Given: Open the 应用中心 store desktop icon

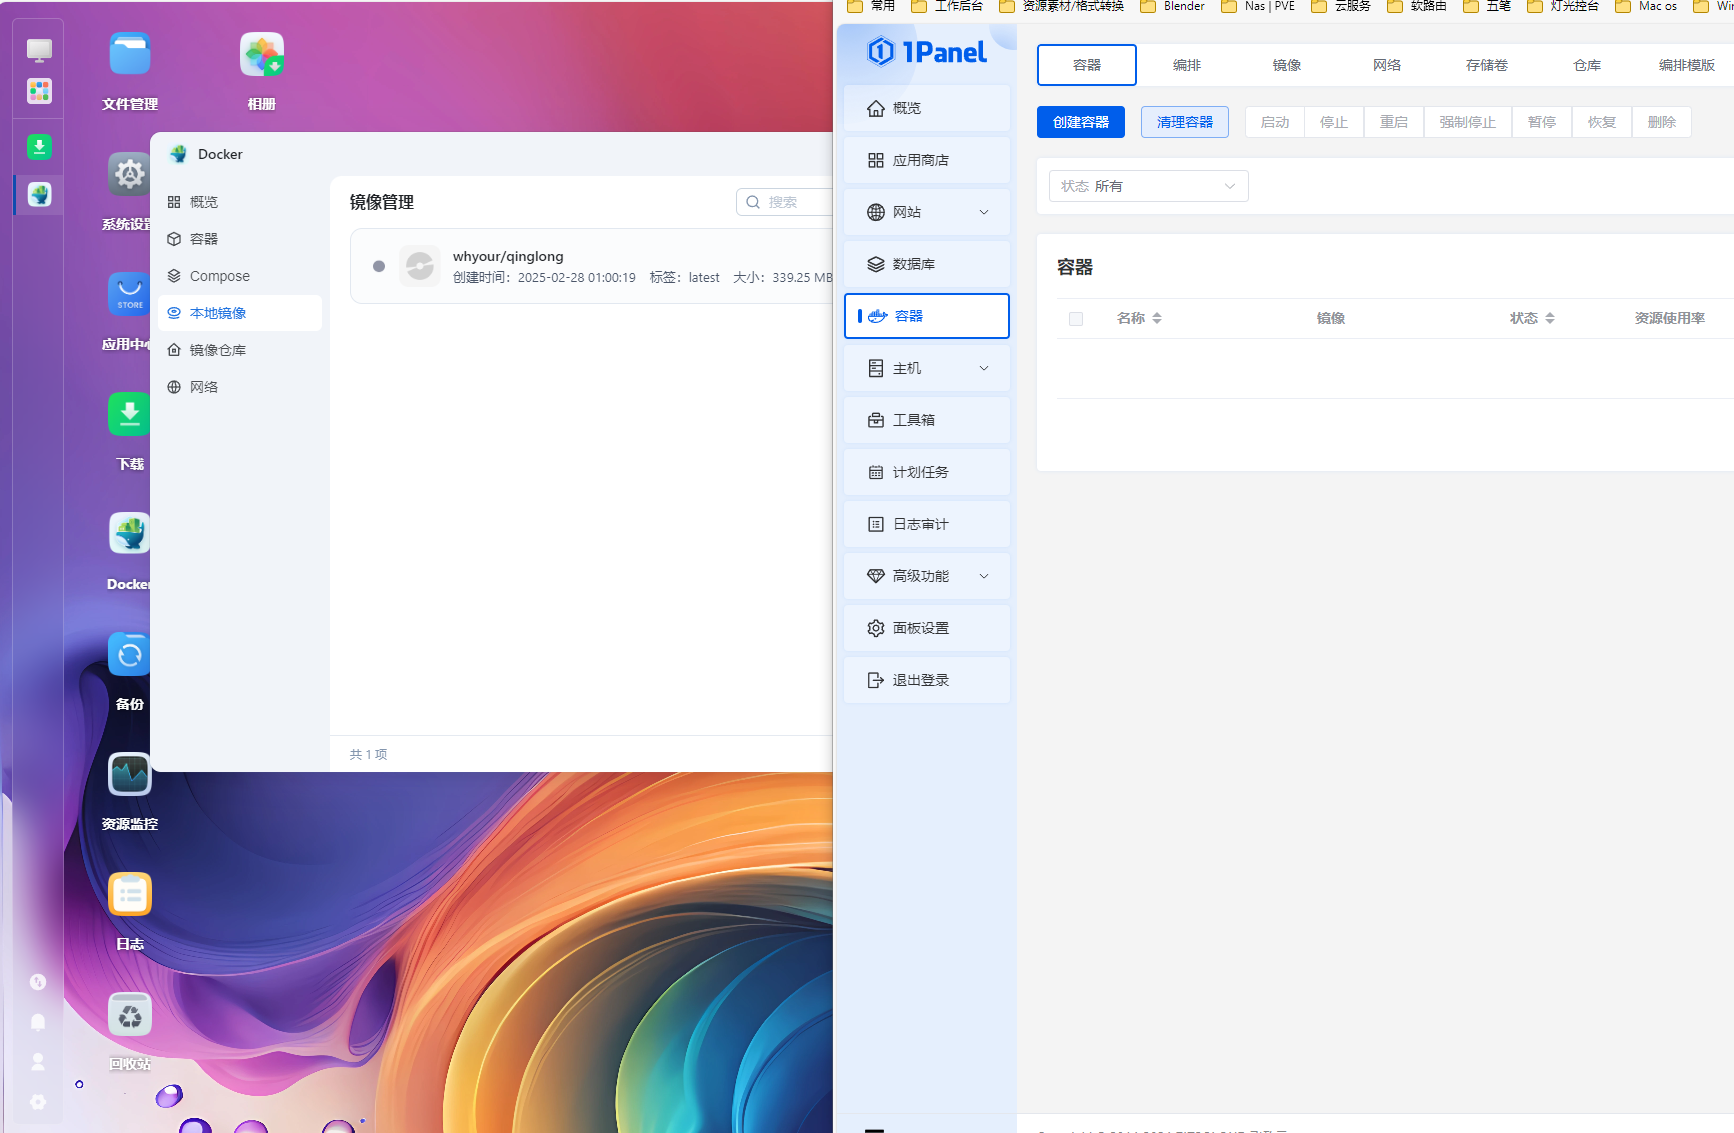Looking at the screenshot, I should pos(129,295).
